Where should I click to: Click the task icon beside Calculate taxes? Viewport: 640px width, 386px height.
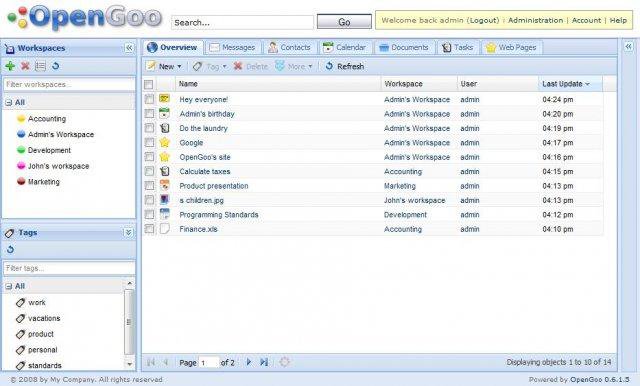pyautogui.click(x=164, y=171)
